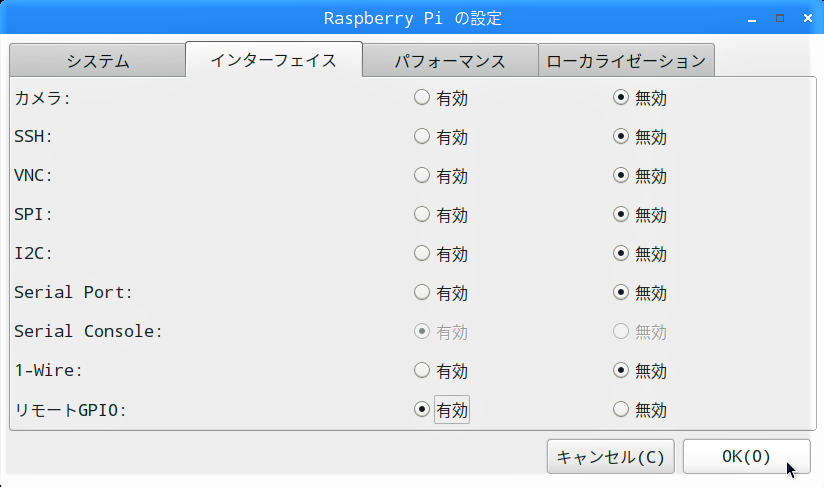Minimize the Raspberry Pi の設定 window
This screenshot has height=487, width=824.
coord(754,18)
